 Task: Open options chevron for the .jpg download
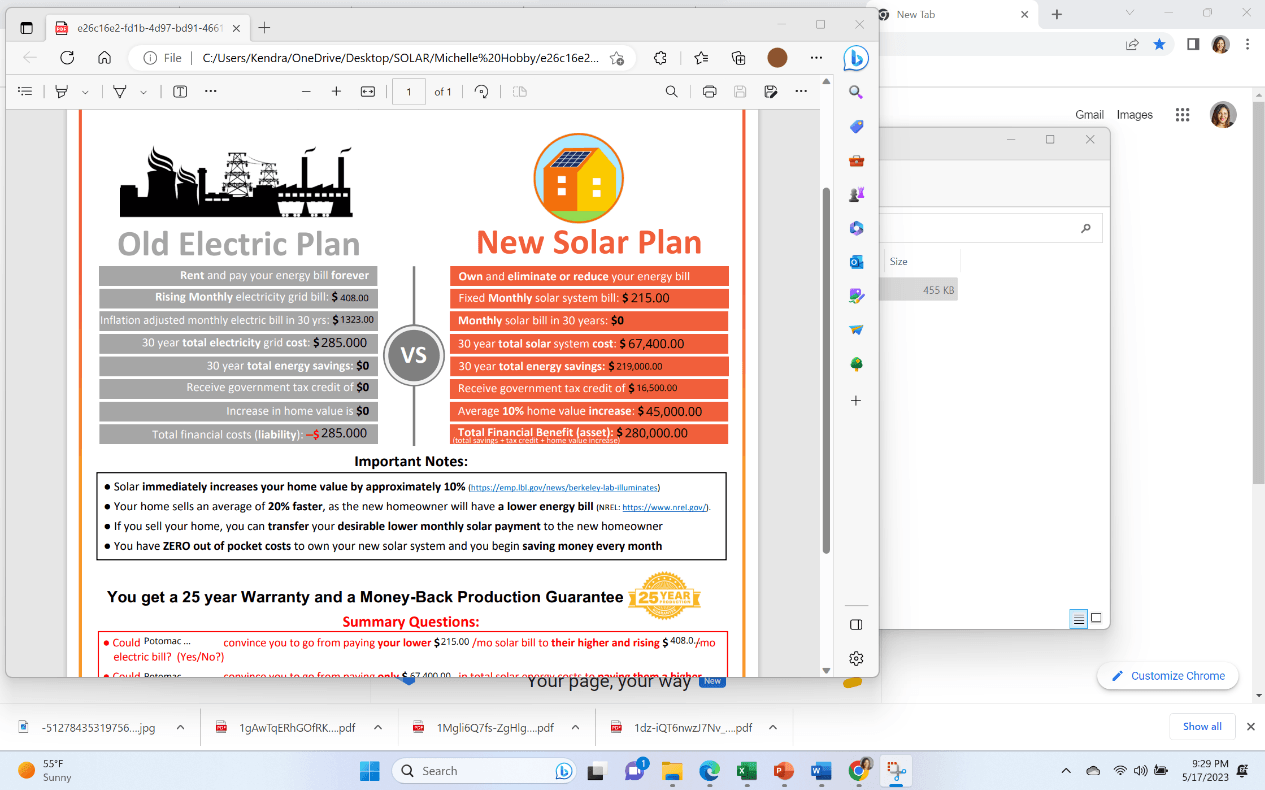click(180, 728)
